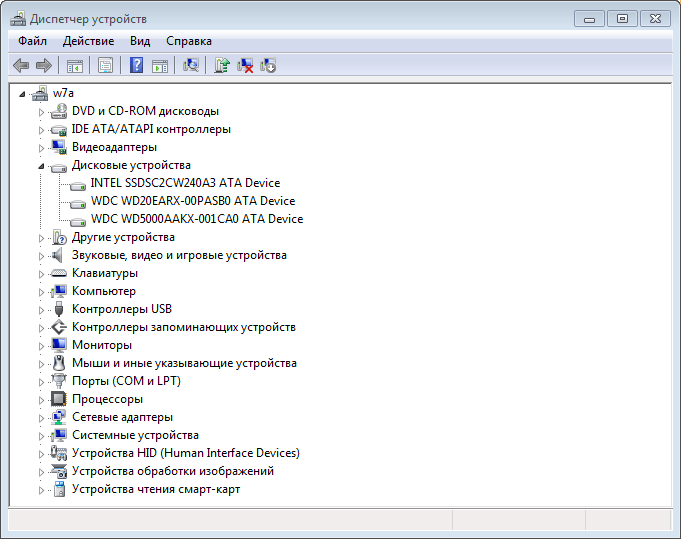Select the w7a computer name
681x539 pixels.
coord(63,93)
